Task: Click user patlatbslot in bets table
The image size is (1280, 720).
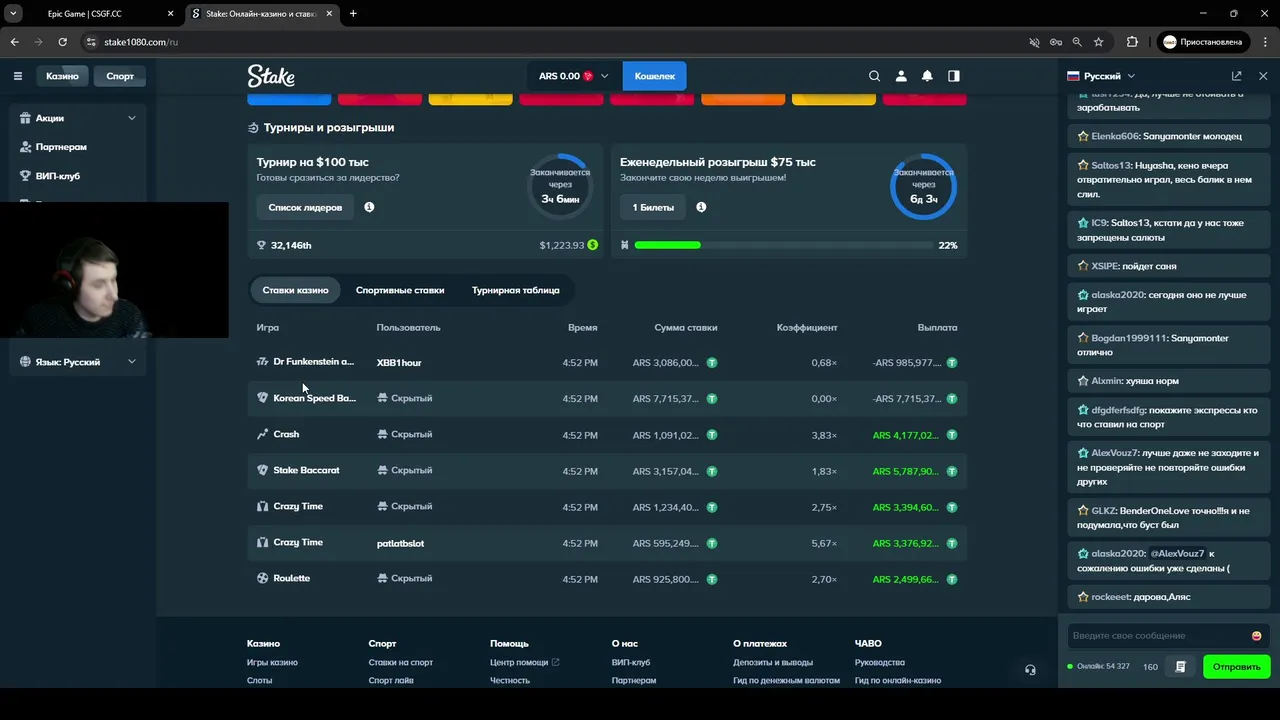Action: [400, 543]
